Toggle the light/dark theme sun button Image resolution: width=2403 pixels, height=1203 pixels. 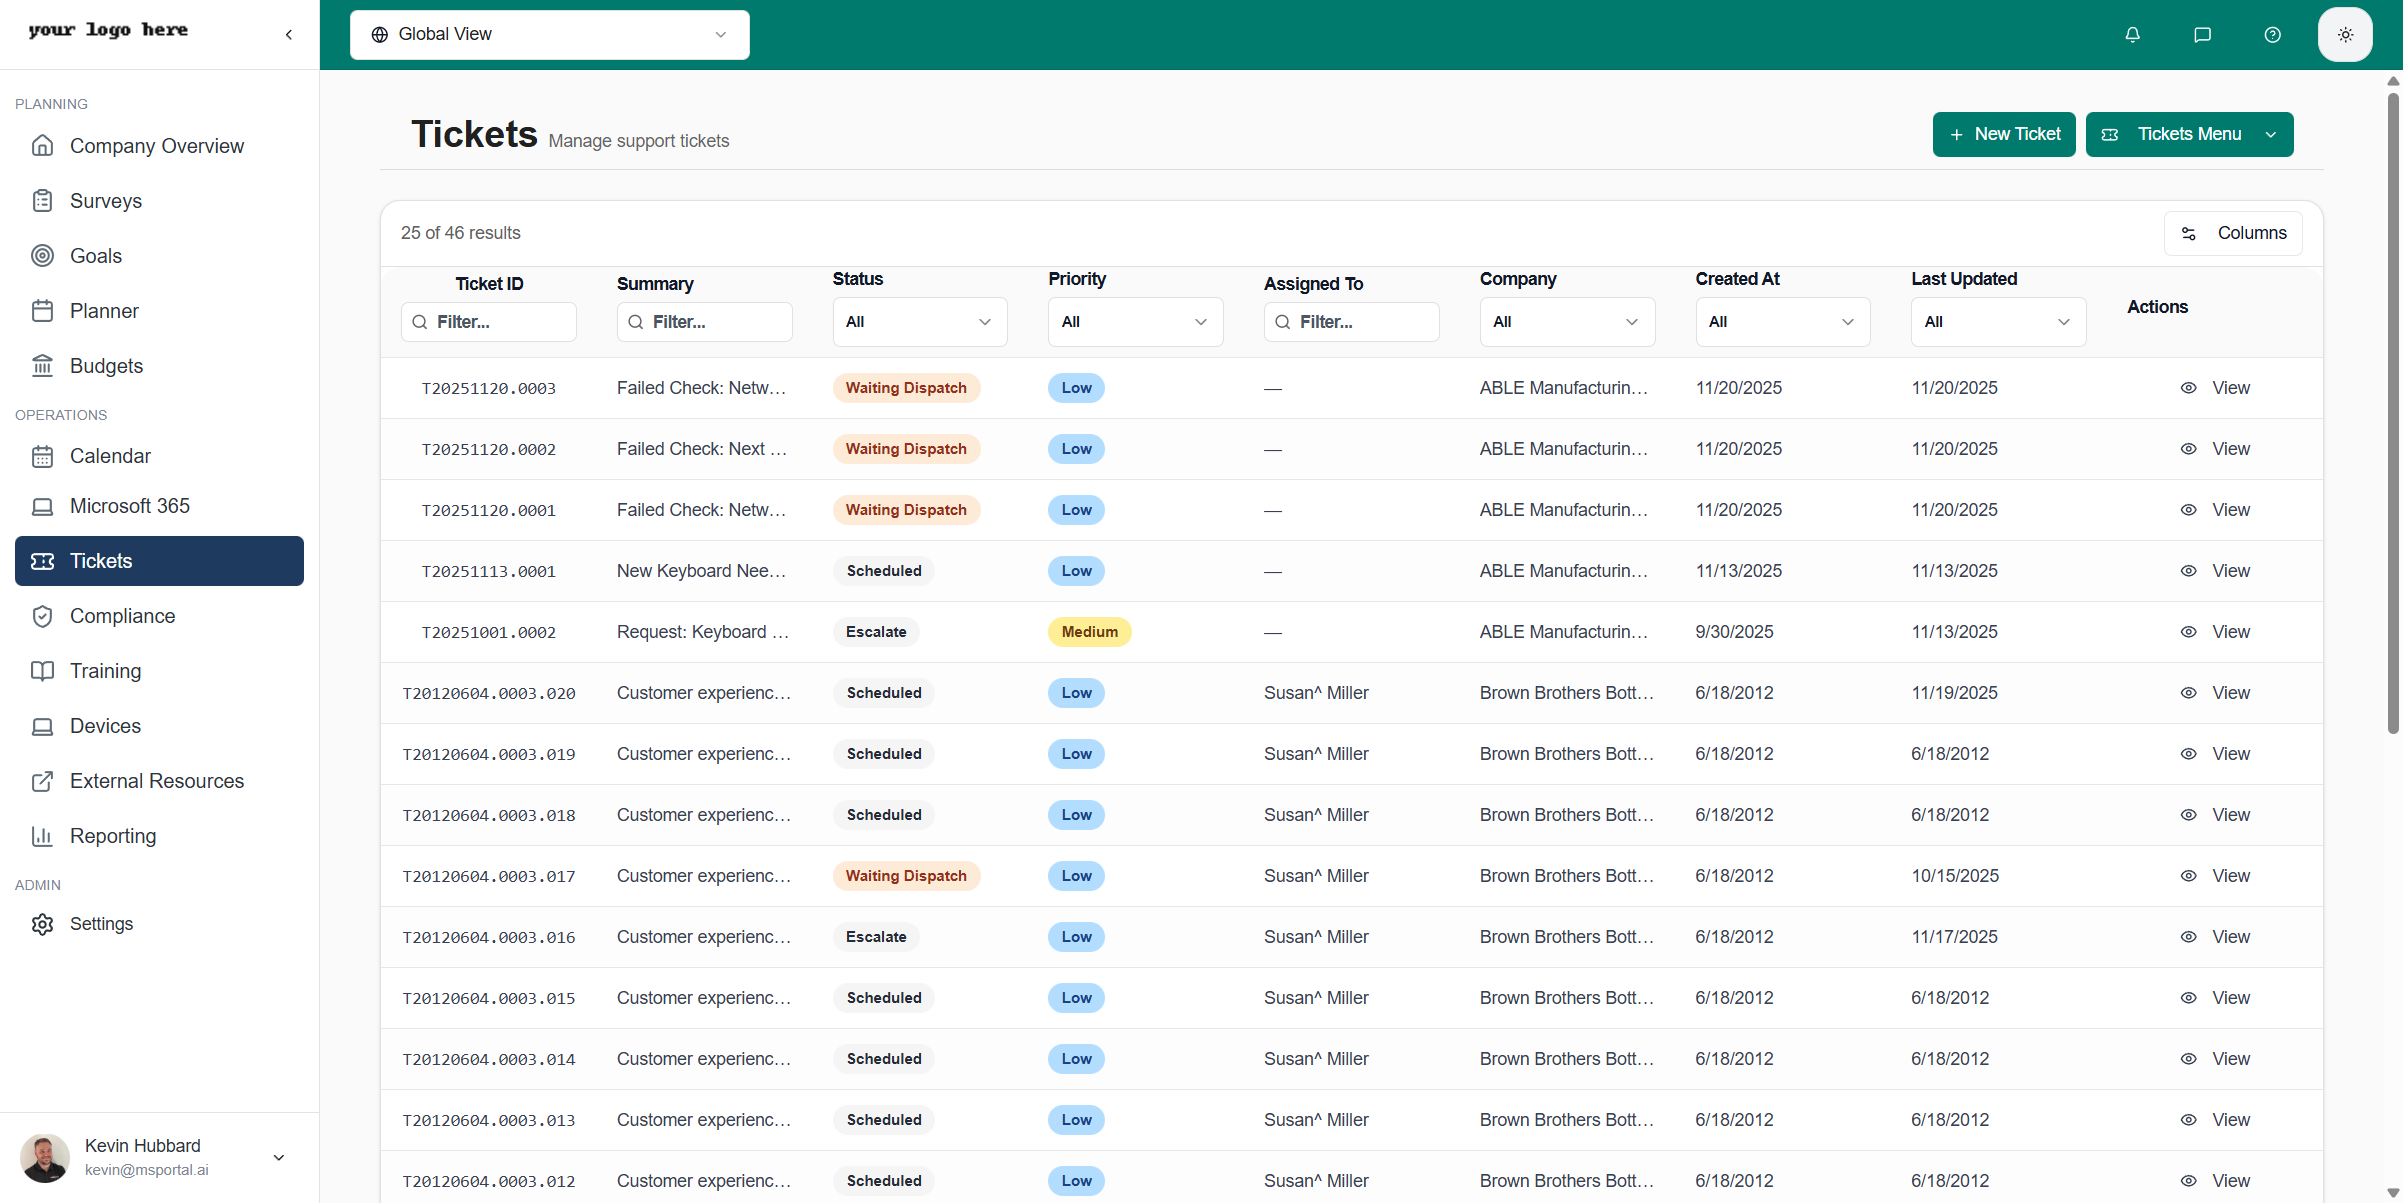(2344, 35)
